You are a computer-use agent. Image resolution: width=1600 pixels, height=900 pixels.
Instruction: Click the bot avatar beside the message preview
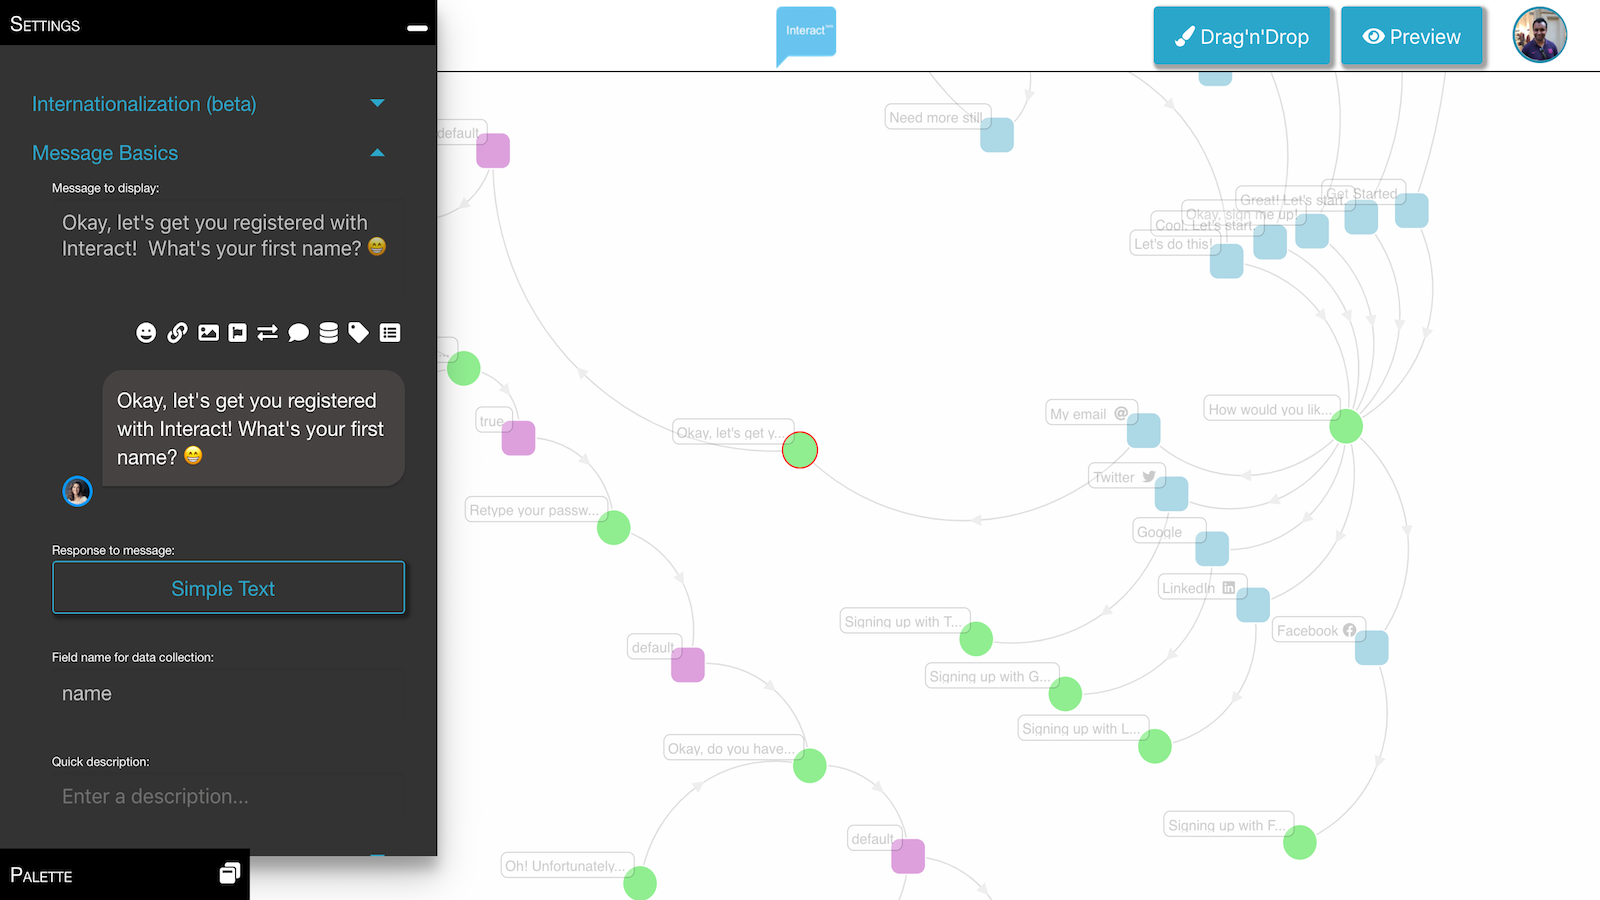click(77, 491)
